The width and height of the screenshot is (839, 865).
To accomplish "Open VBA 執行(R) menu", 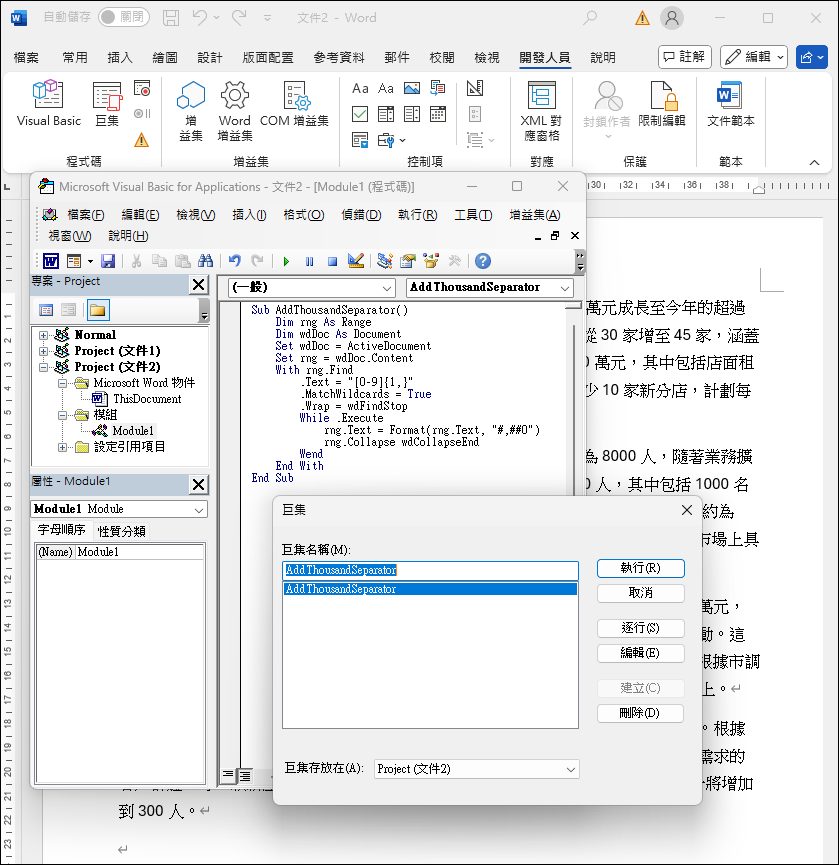I will point(418,215).
